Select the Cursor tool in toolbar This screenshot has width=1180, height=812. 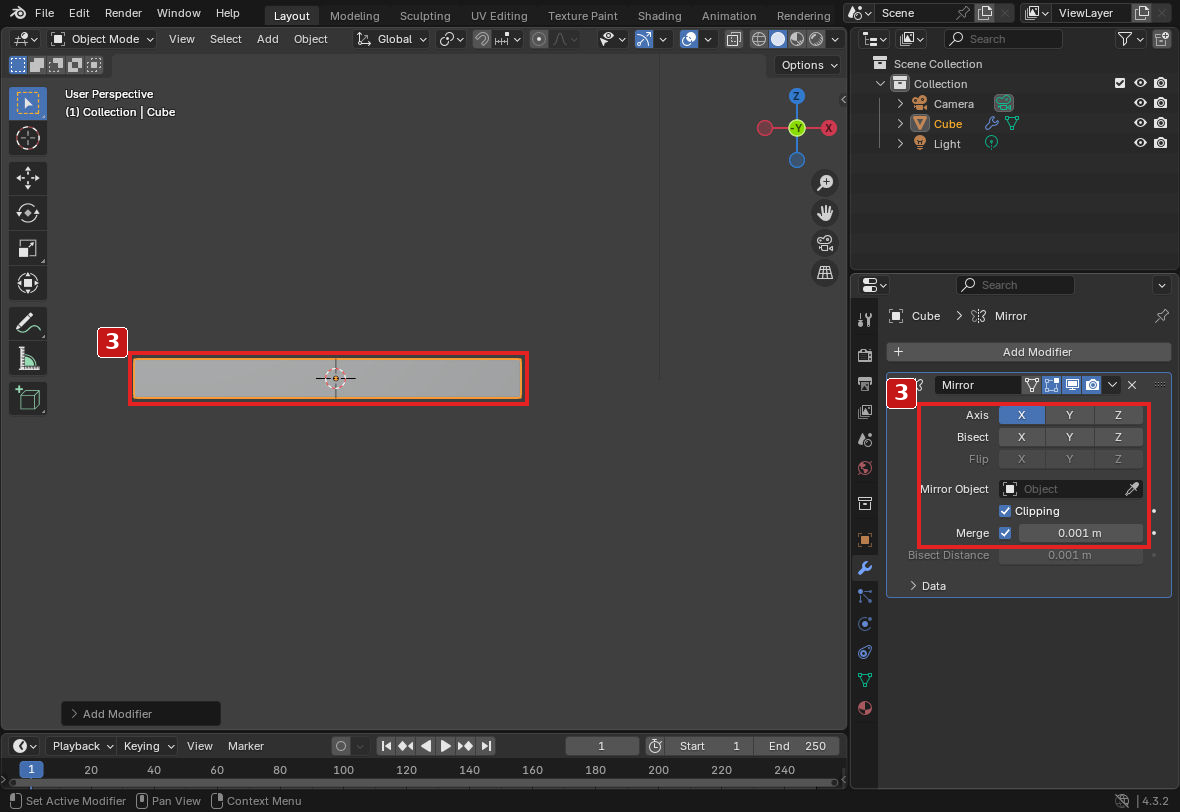(x=28, y=138)
